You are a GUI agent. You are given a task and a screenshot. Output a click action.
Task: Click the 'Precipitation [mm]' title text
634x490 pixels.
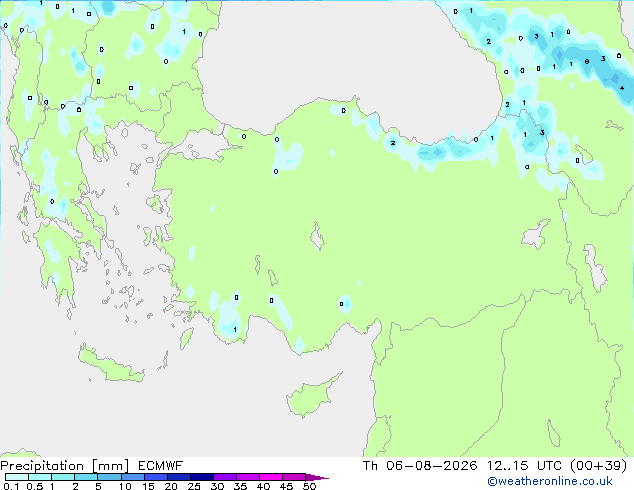click(65, 466)
